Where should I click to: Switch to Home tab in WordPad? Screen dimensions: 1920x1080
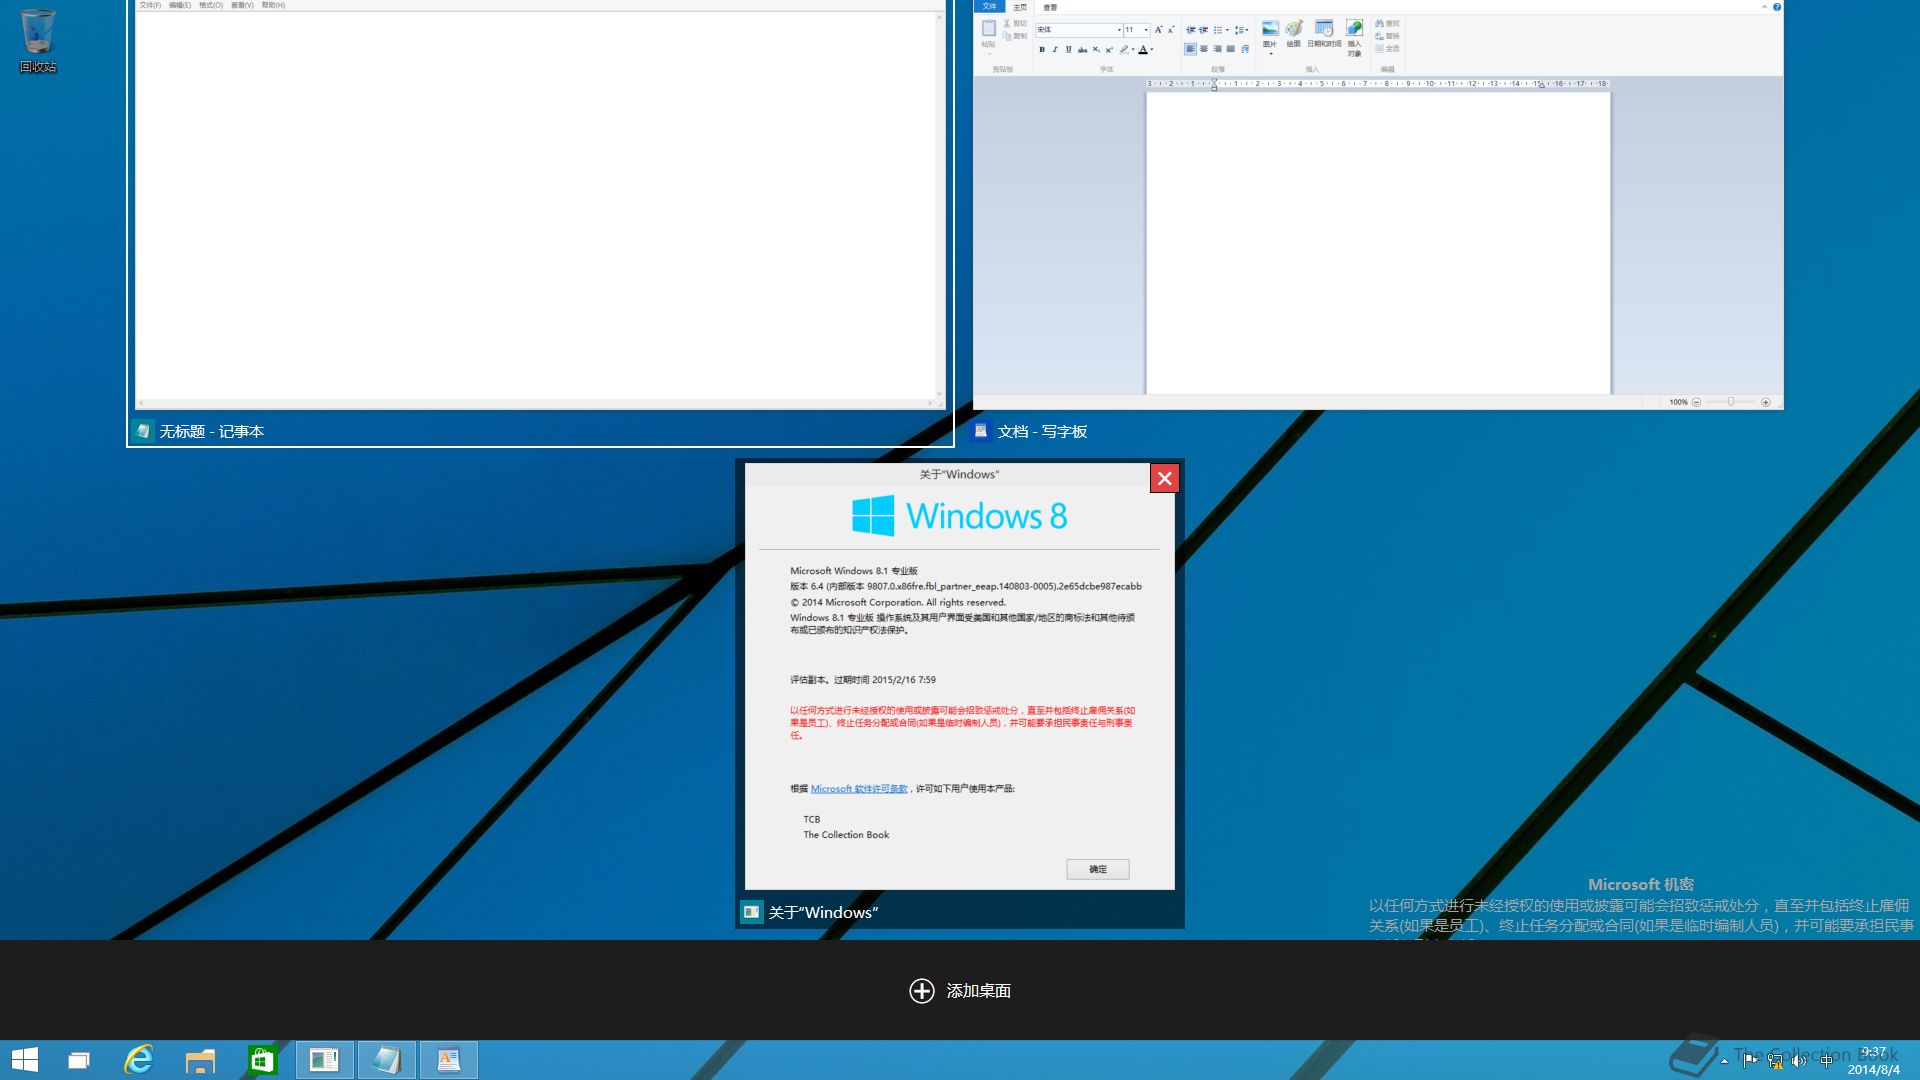(x=1020, y=7)
